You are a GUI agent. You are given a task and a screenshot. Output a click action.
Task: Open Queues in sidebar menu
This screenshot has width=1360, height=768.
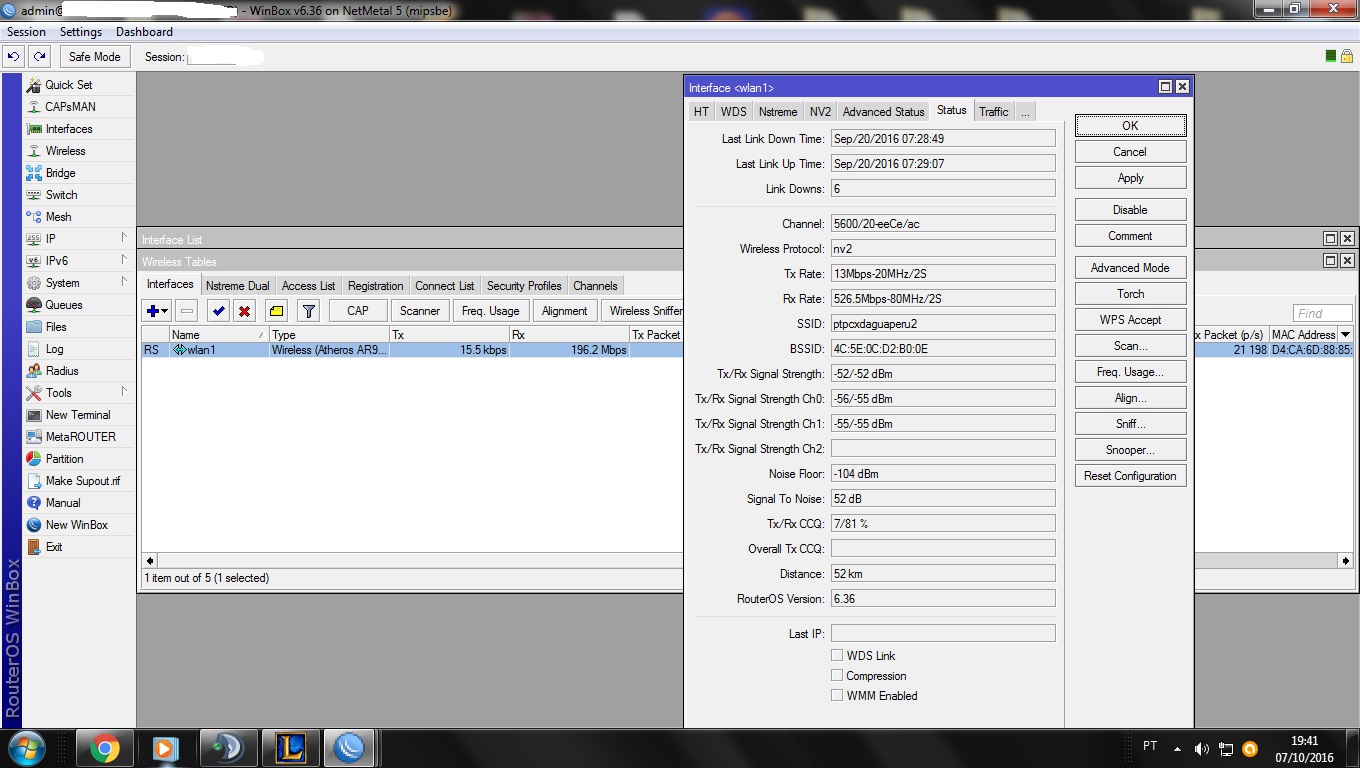(x=64, y=305)
